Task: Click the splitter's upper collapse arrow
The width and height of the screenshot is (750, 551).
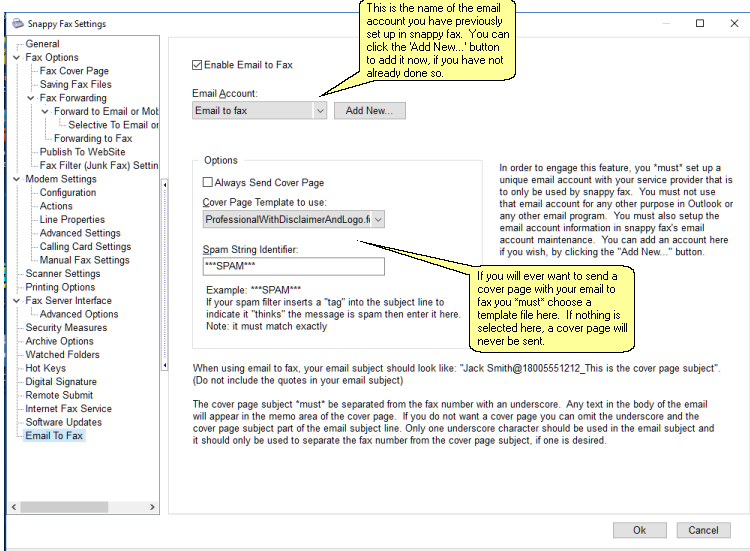Action: click(165, 185)
